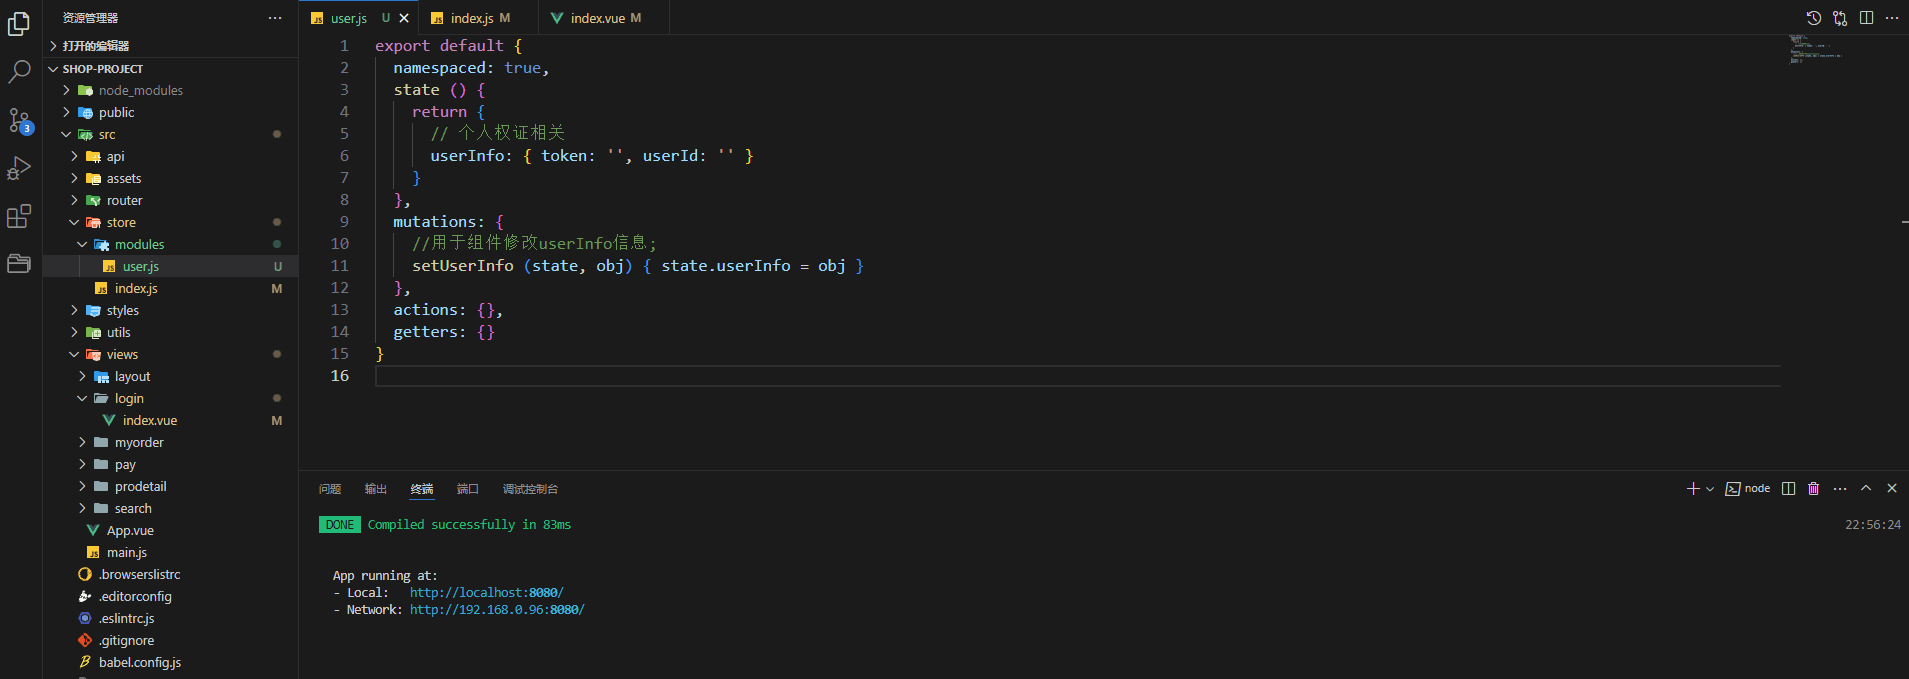This screenshot has width=1909, height=679.
Task: Open .eslintrc.js file
Action: 170,618
